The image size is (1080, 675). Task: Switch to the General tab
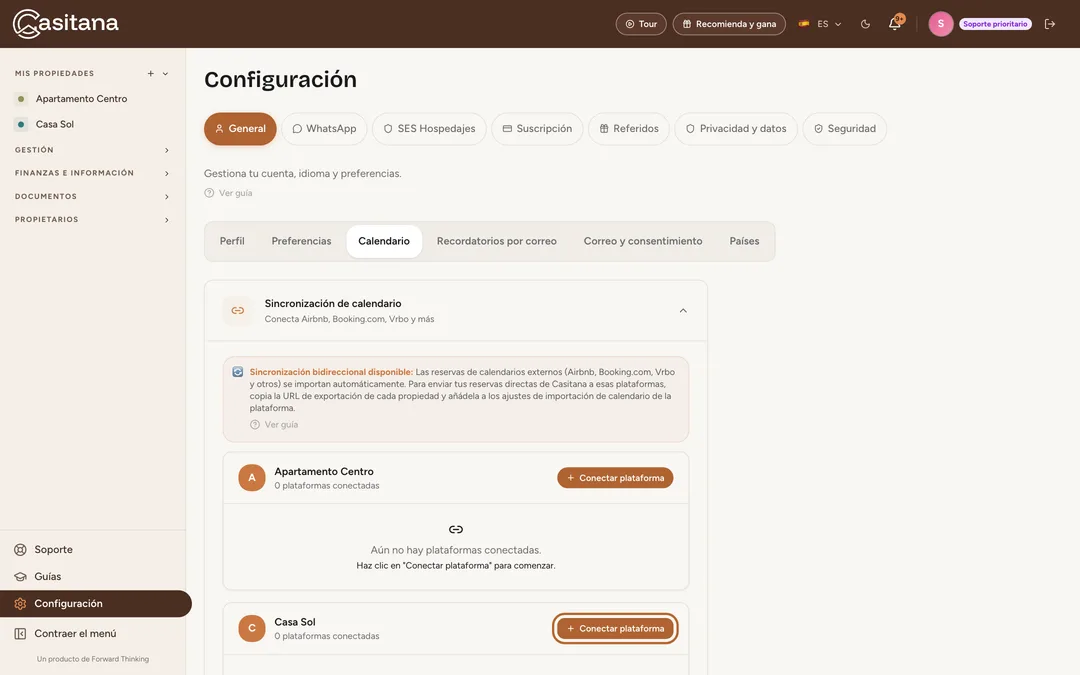click(x=240, y=129)
